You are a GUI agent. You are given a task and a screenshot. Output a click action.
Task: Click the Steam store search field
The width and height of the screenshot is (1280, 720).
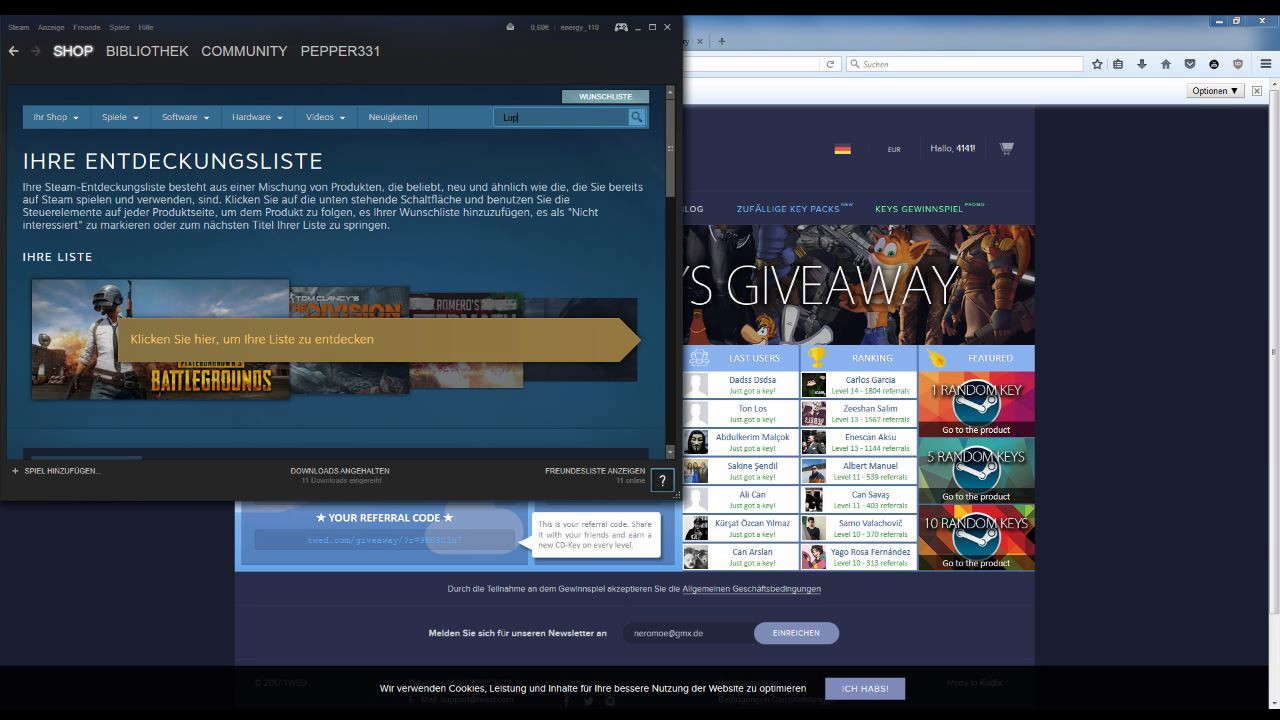[x=561, y=117]
